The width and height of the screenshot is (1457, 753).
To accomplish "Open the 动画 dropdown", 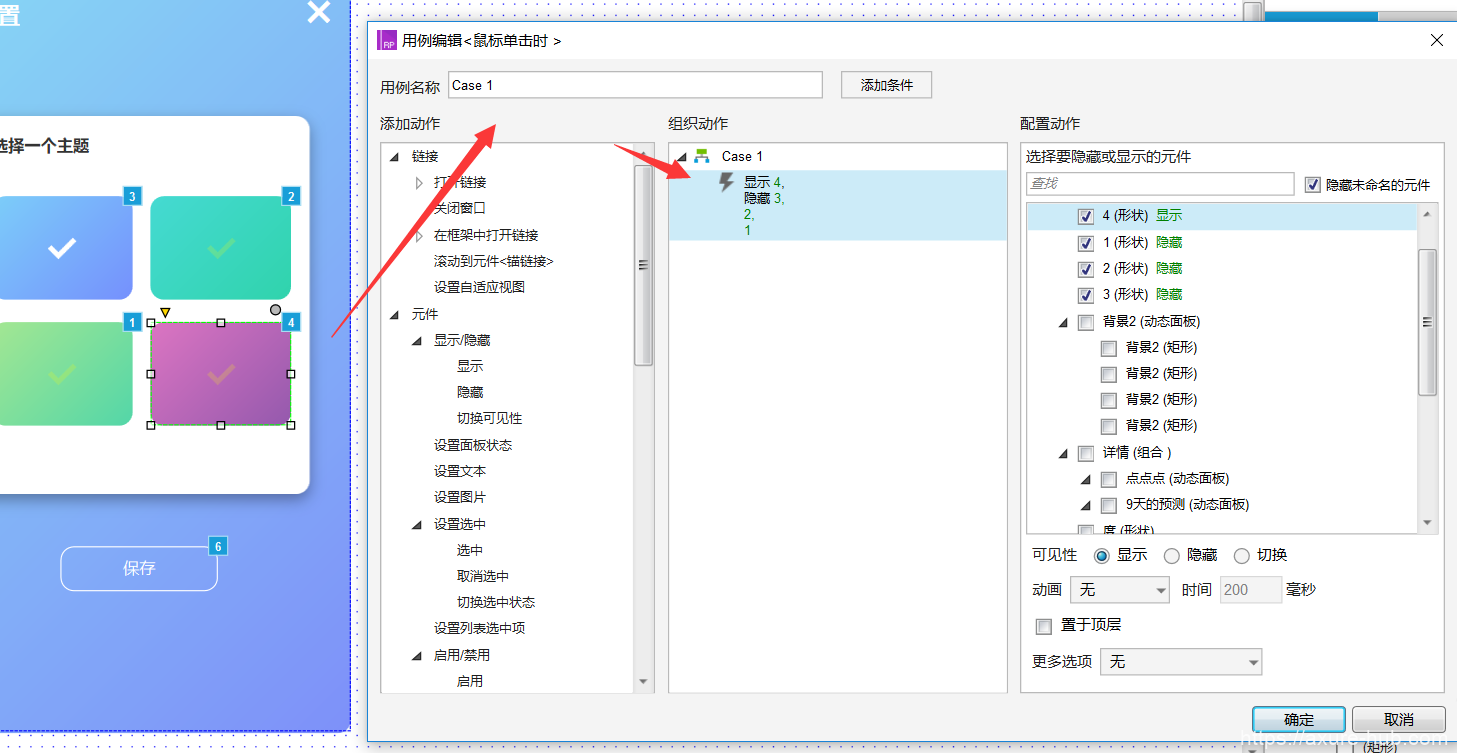I will 1119,590.
